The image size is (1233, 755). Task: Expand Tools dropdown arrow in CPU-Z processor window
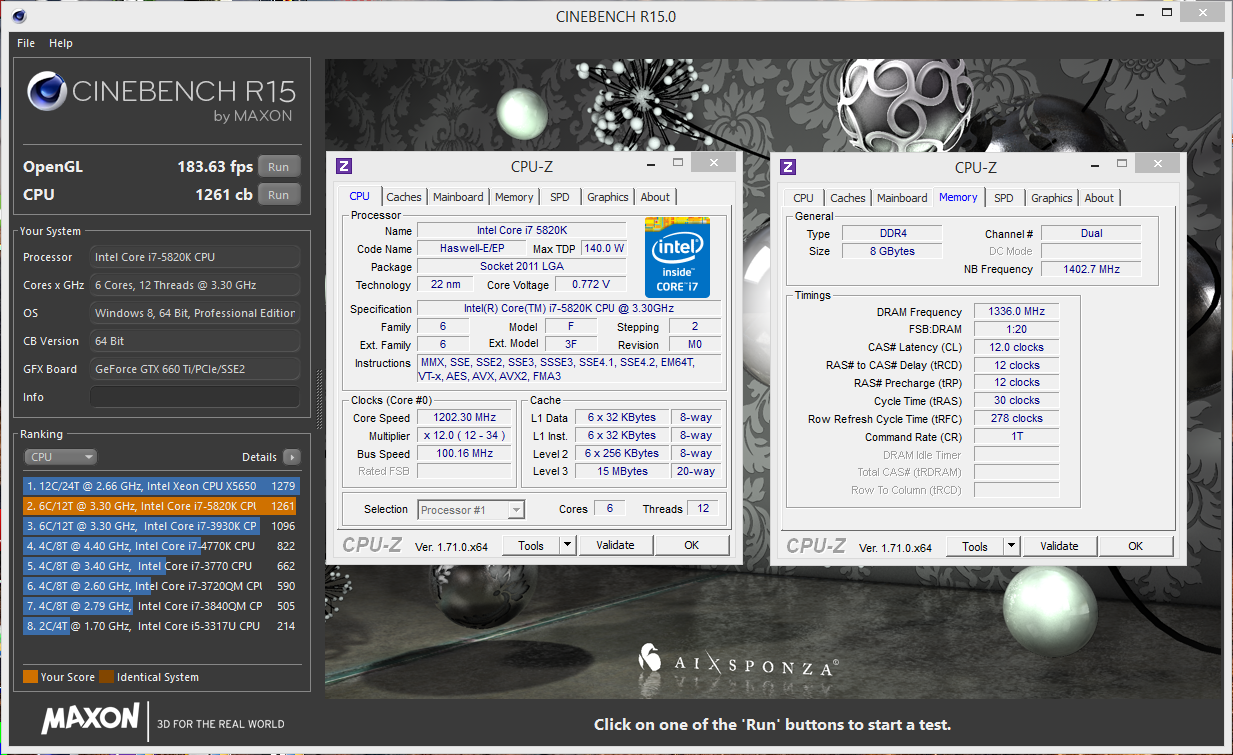pyautogui.click(x=568, y=545)
